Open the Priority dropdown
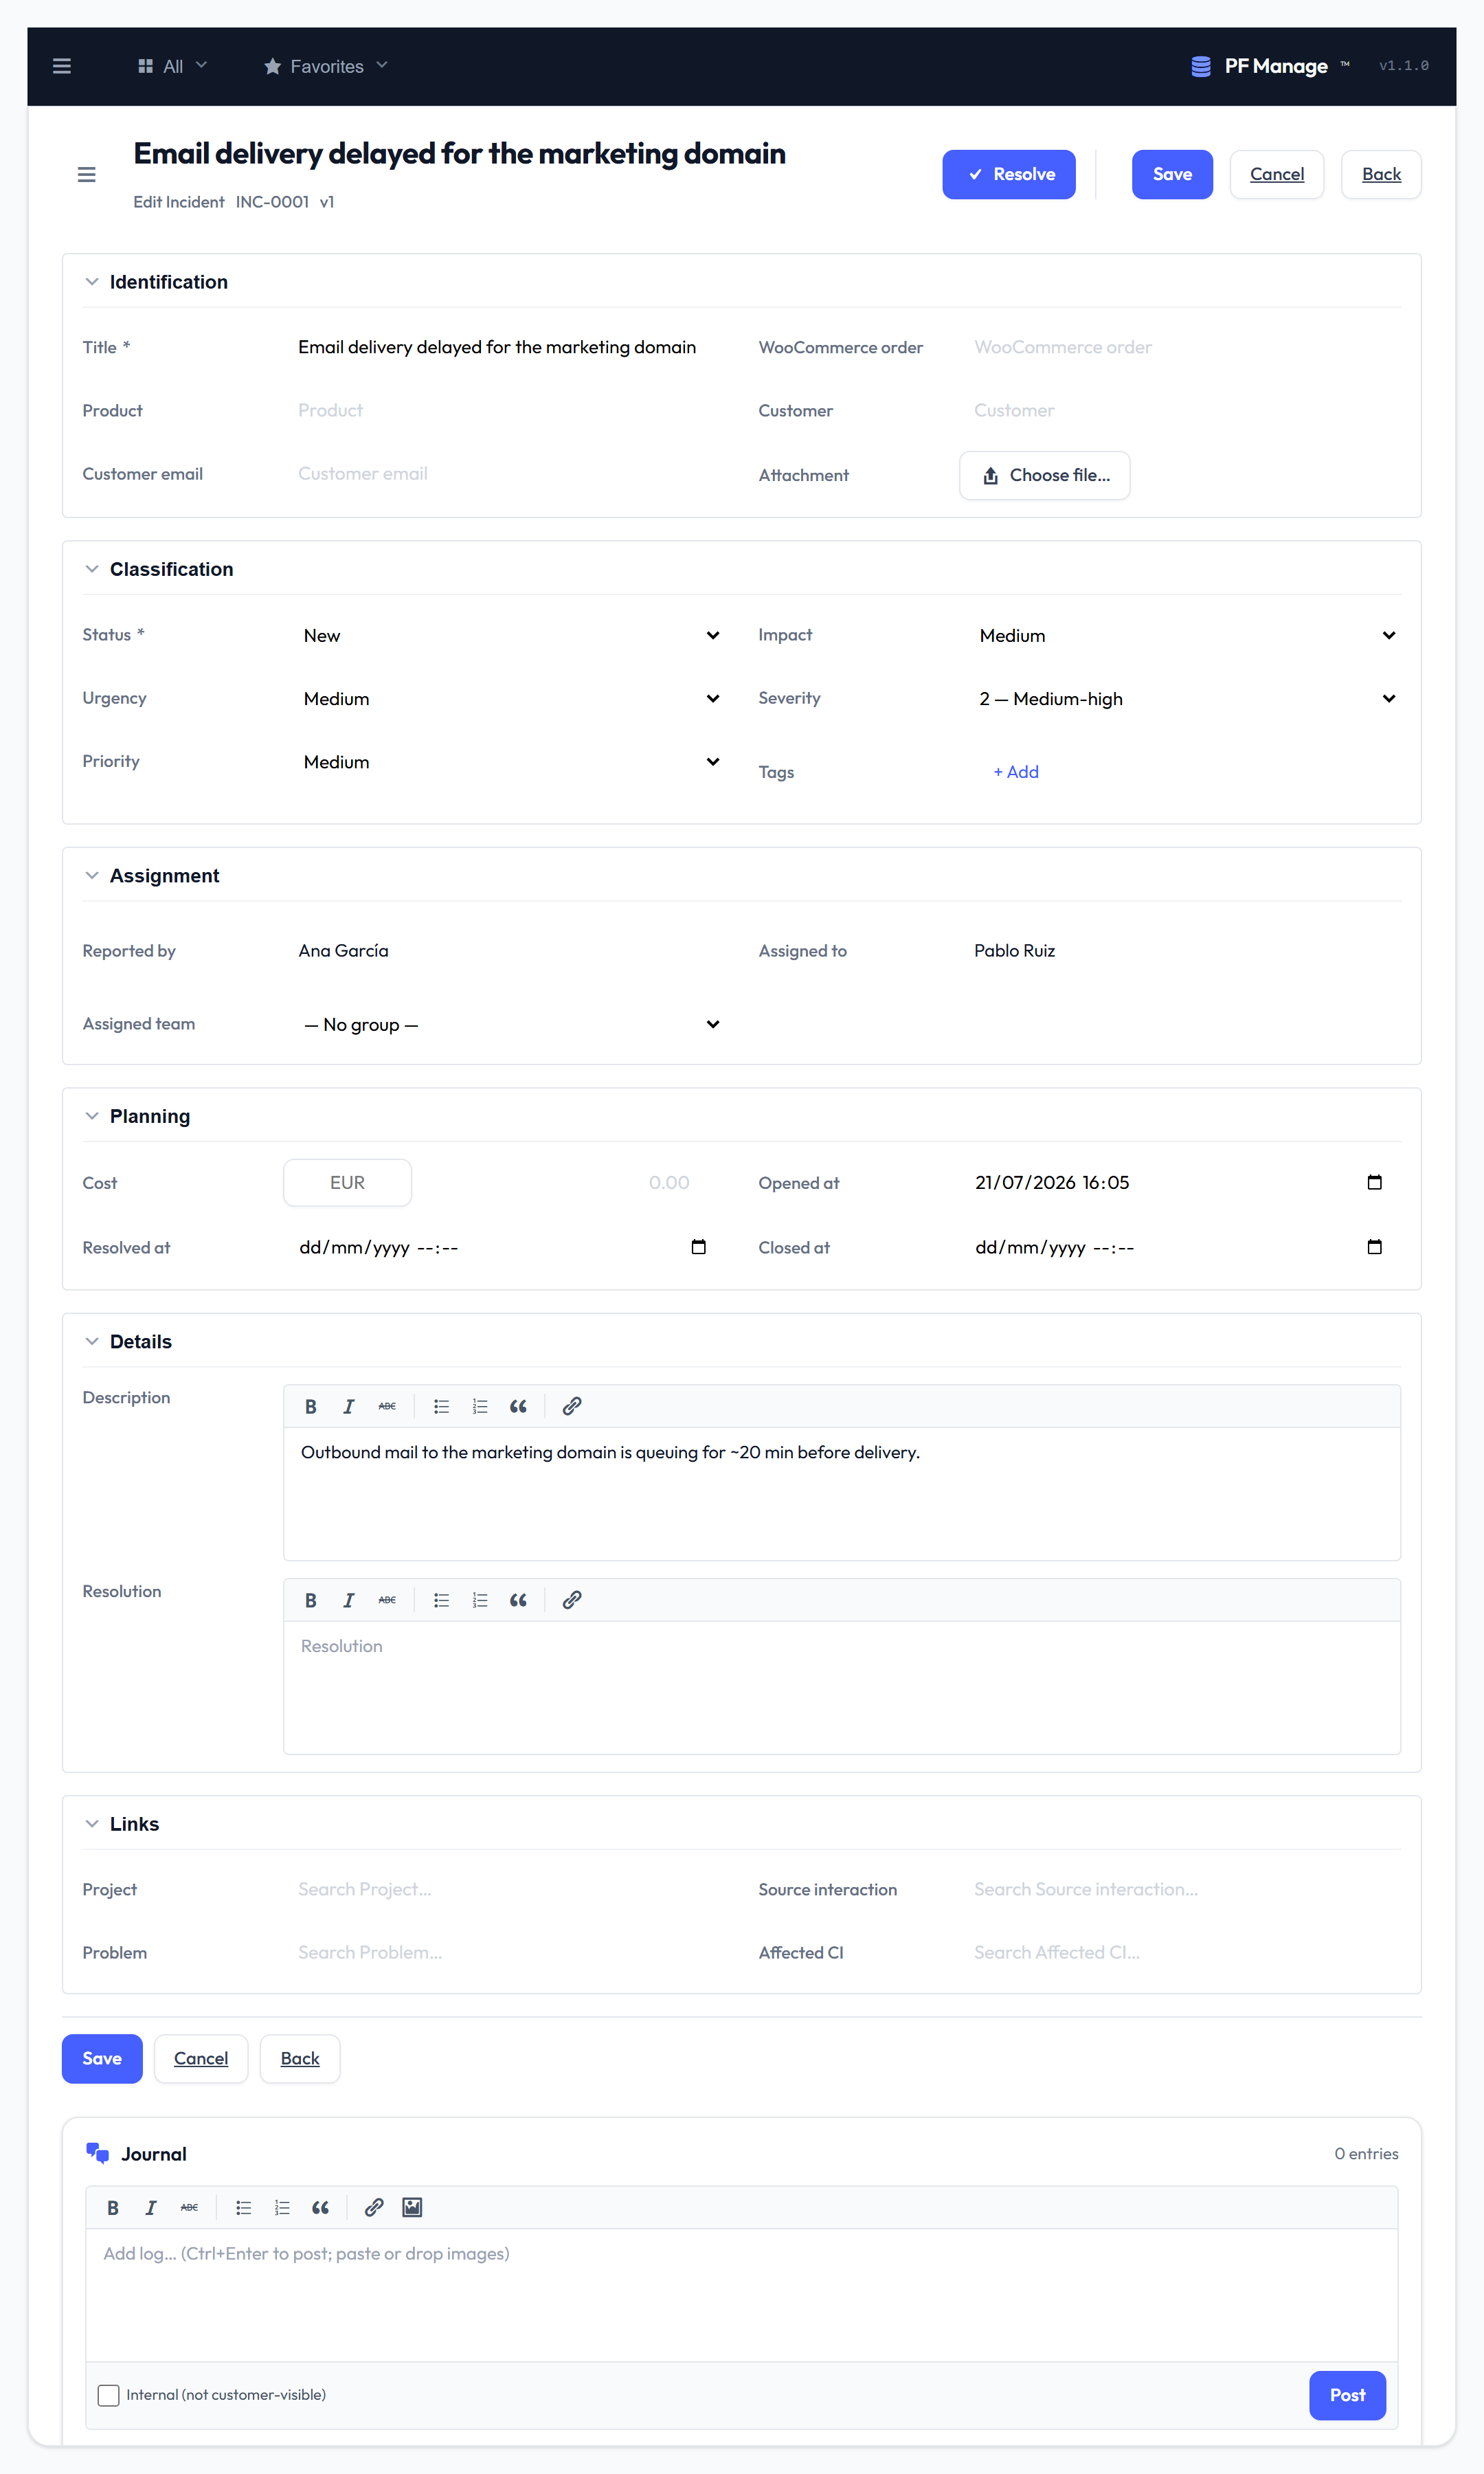The width and height of the screenshot is (1484, 2474). [511, 761]
